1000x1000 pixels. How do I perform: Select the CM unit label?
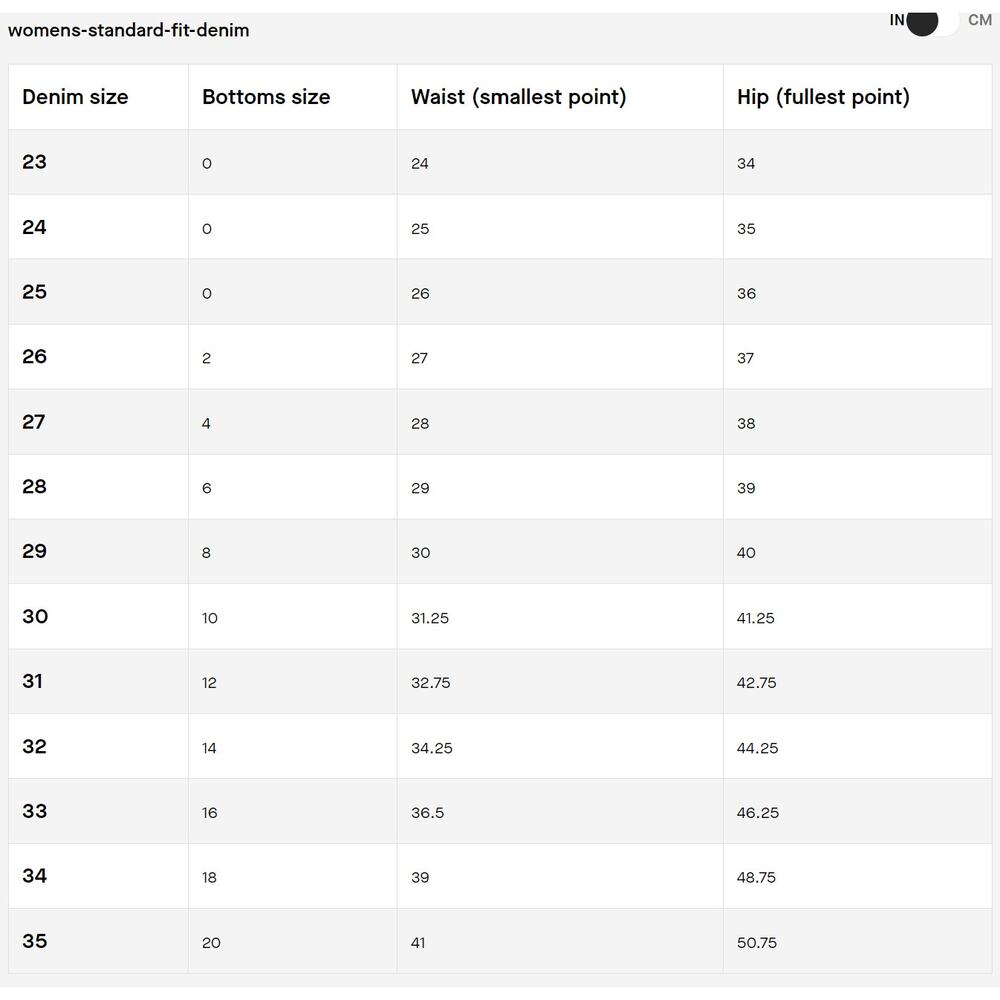(x=980, y=20)
